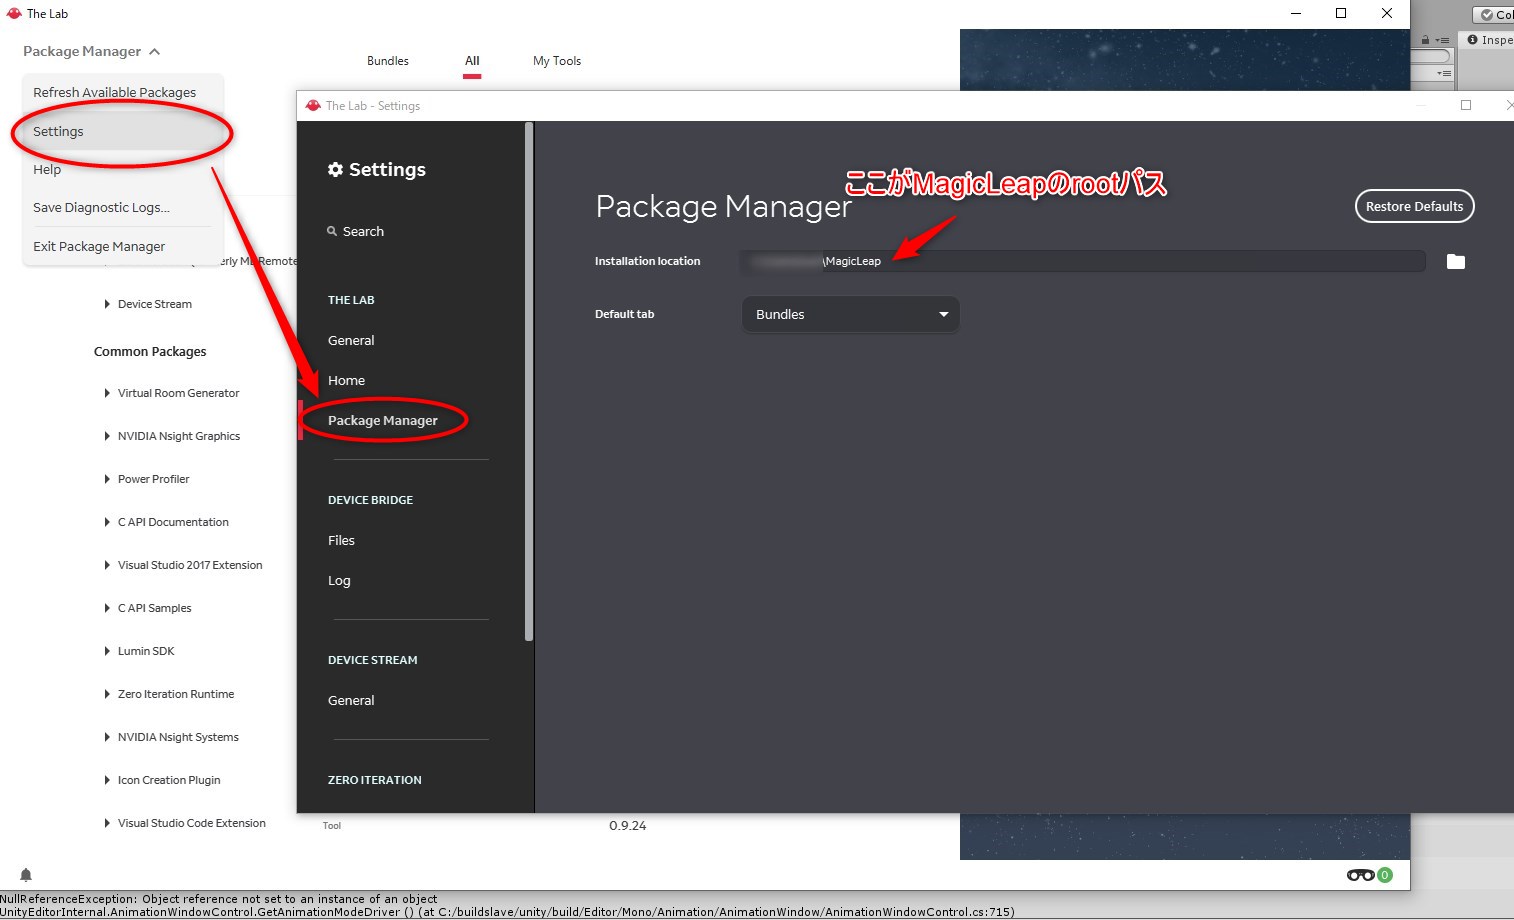Open General under Device Stream
This screenshot has height=920, width=1514.
click(x=351, y=700)
